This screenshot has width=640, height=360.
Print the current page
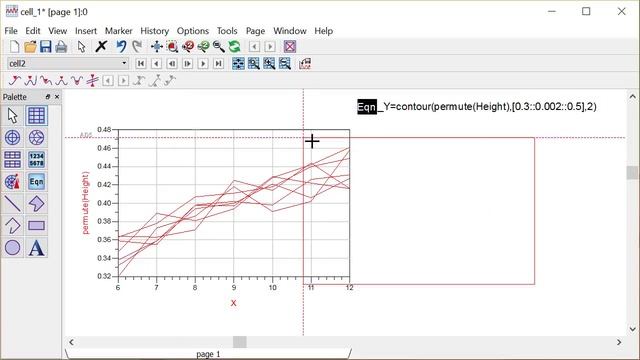(61, 47)
